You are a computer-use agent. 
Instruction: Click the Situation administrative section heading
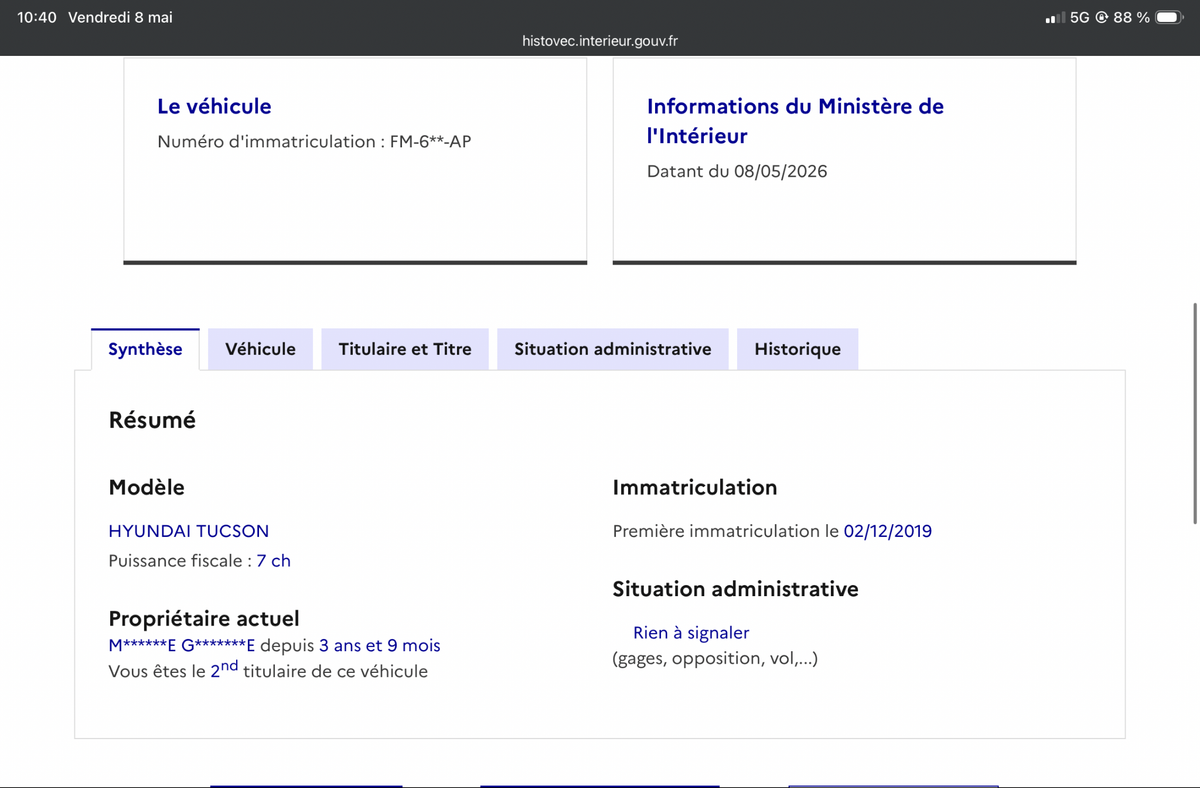736,589
